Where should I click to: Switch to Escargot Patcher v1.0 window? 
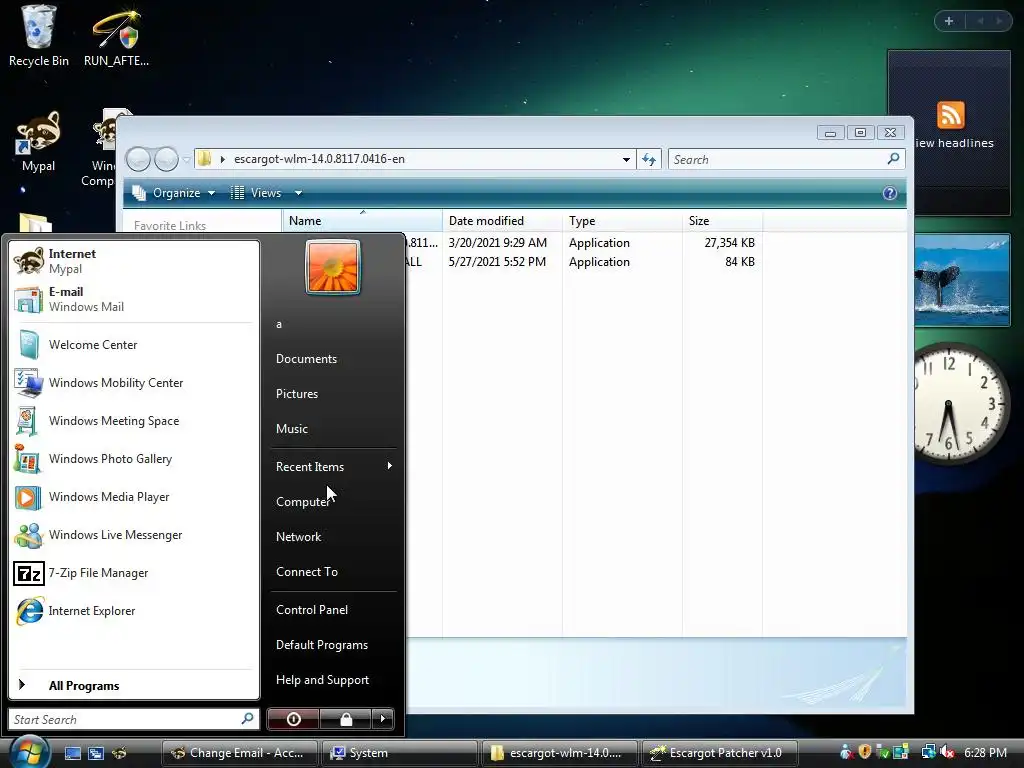coord(719,753)
